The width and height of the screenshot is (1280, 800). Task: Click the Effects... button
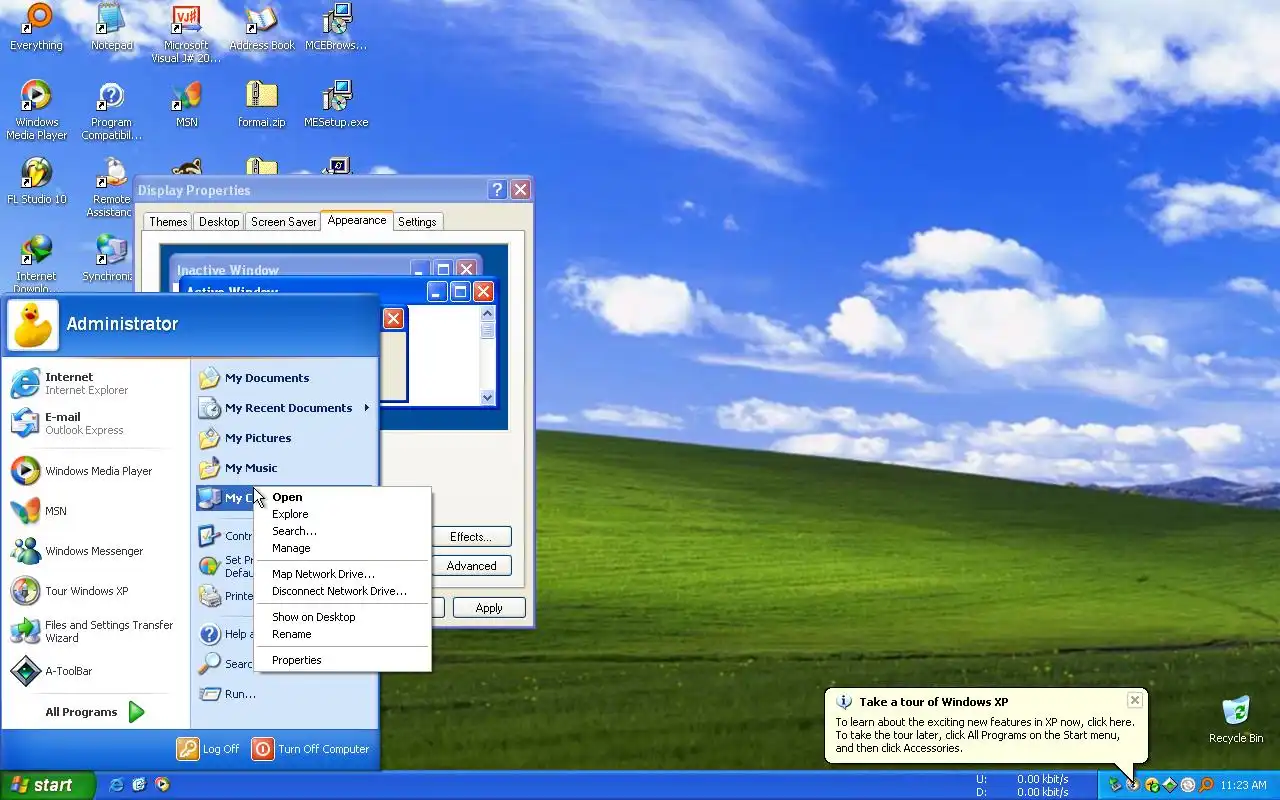point(471,537)
